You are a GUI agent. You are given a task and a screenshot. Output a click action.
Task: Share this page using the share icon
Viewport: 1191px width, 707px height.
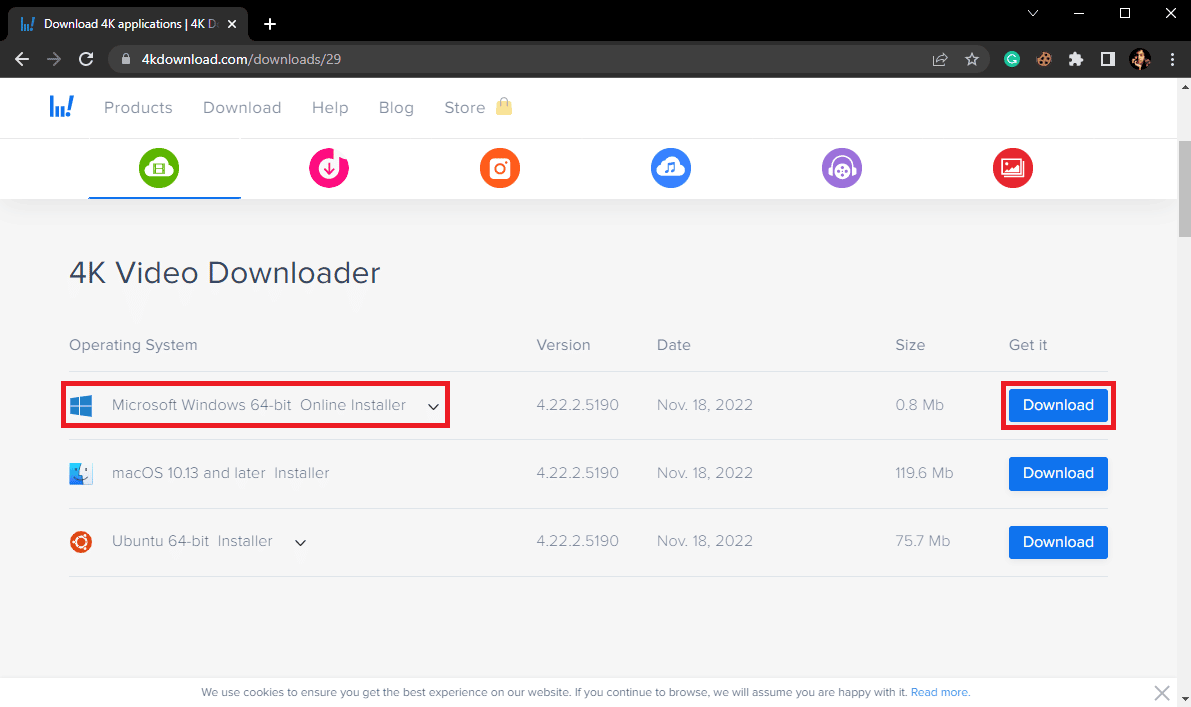940,59
